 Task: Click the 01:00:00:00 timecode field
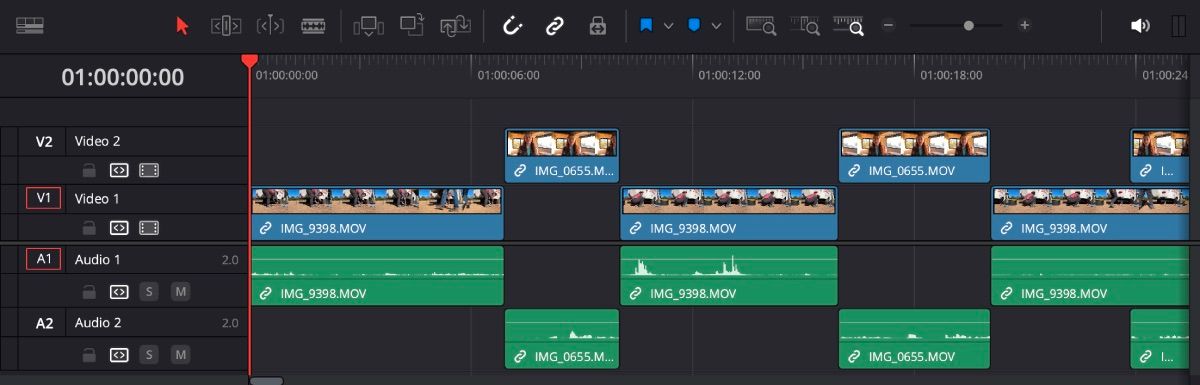(123, 77)
